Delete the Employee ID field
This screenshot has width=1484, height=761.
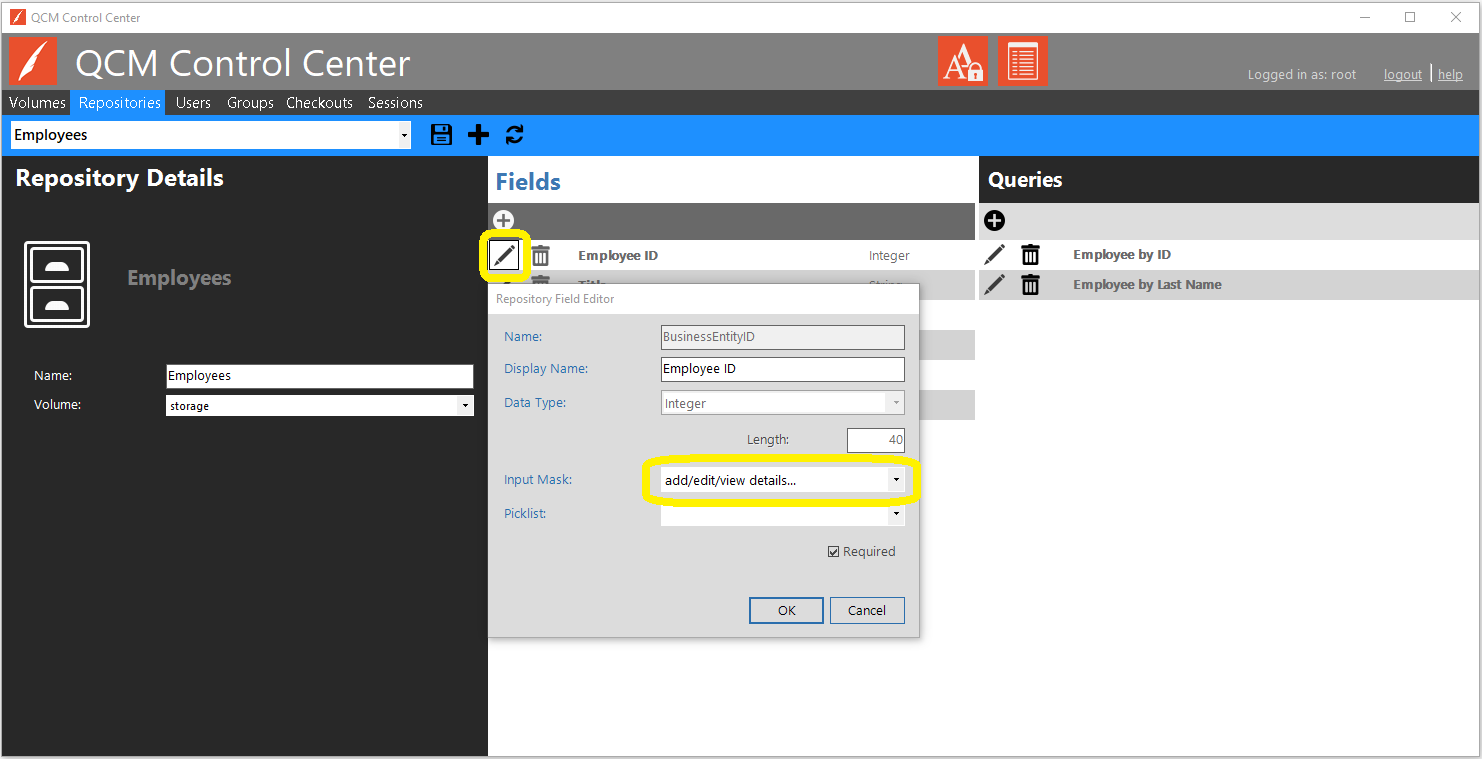541,255
